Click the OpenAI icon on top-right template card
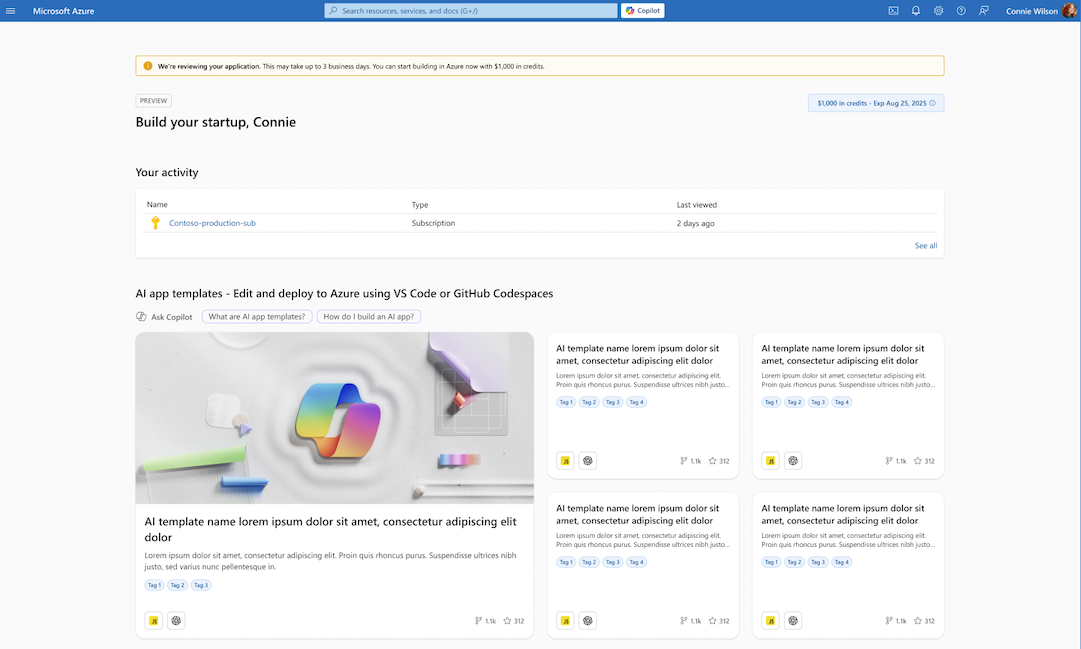 point(793,461)
